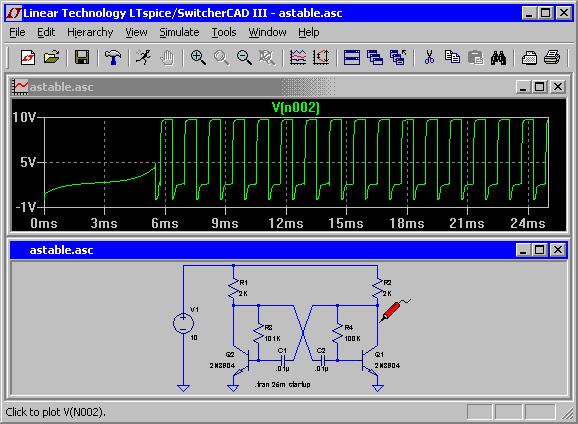Run the simulation with the running man icon

(143, 58)
